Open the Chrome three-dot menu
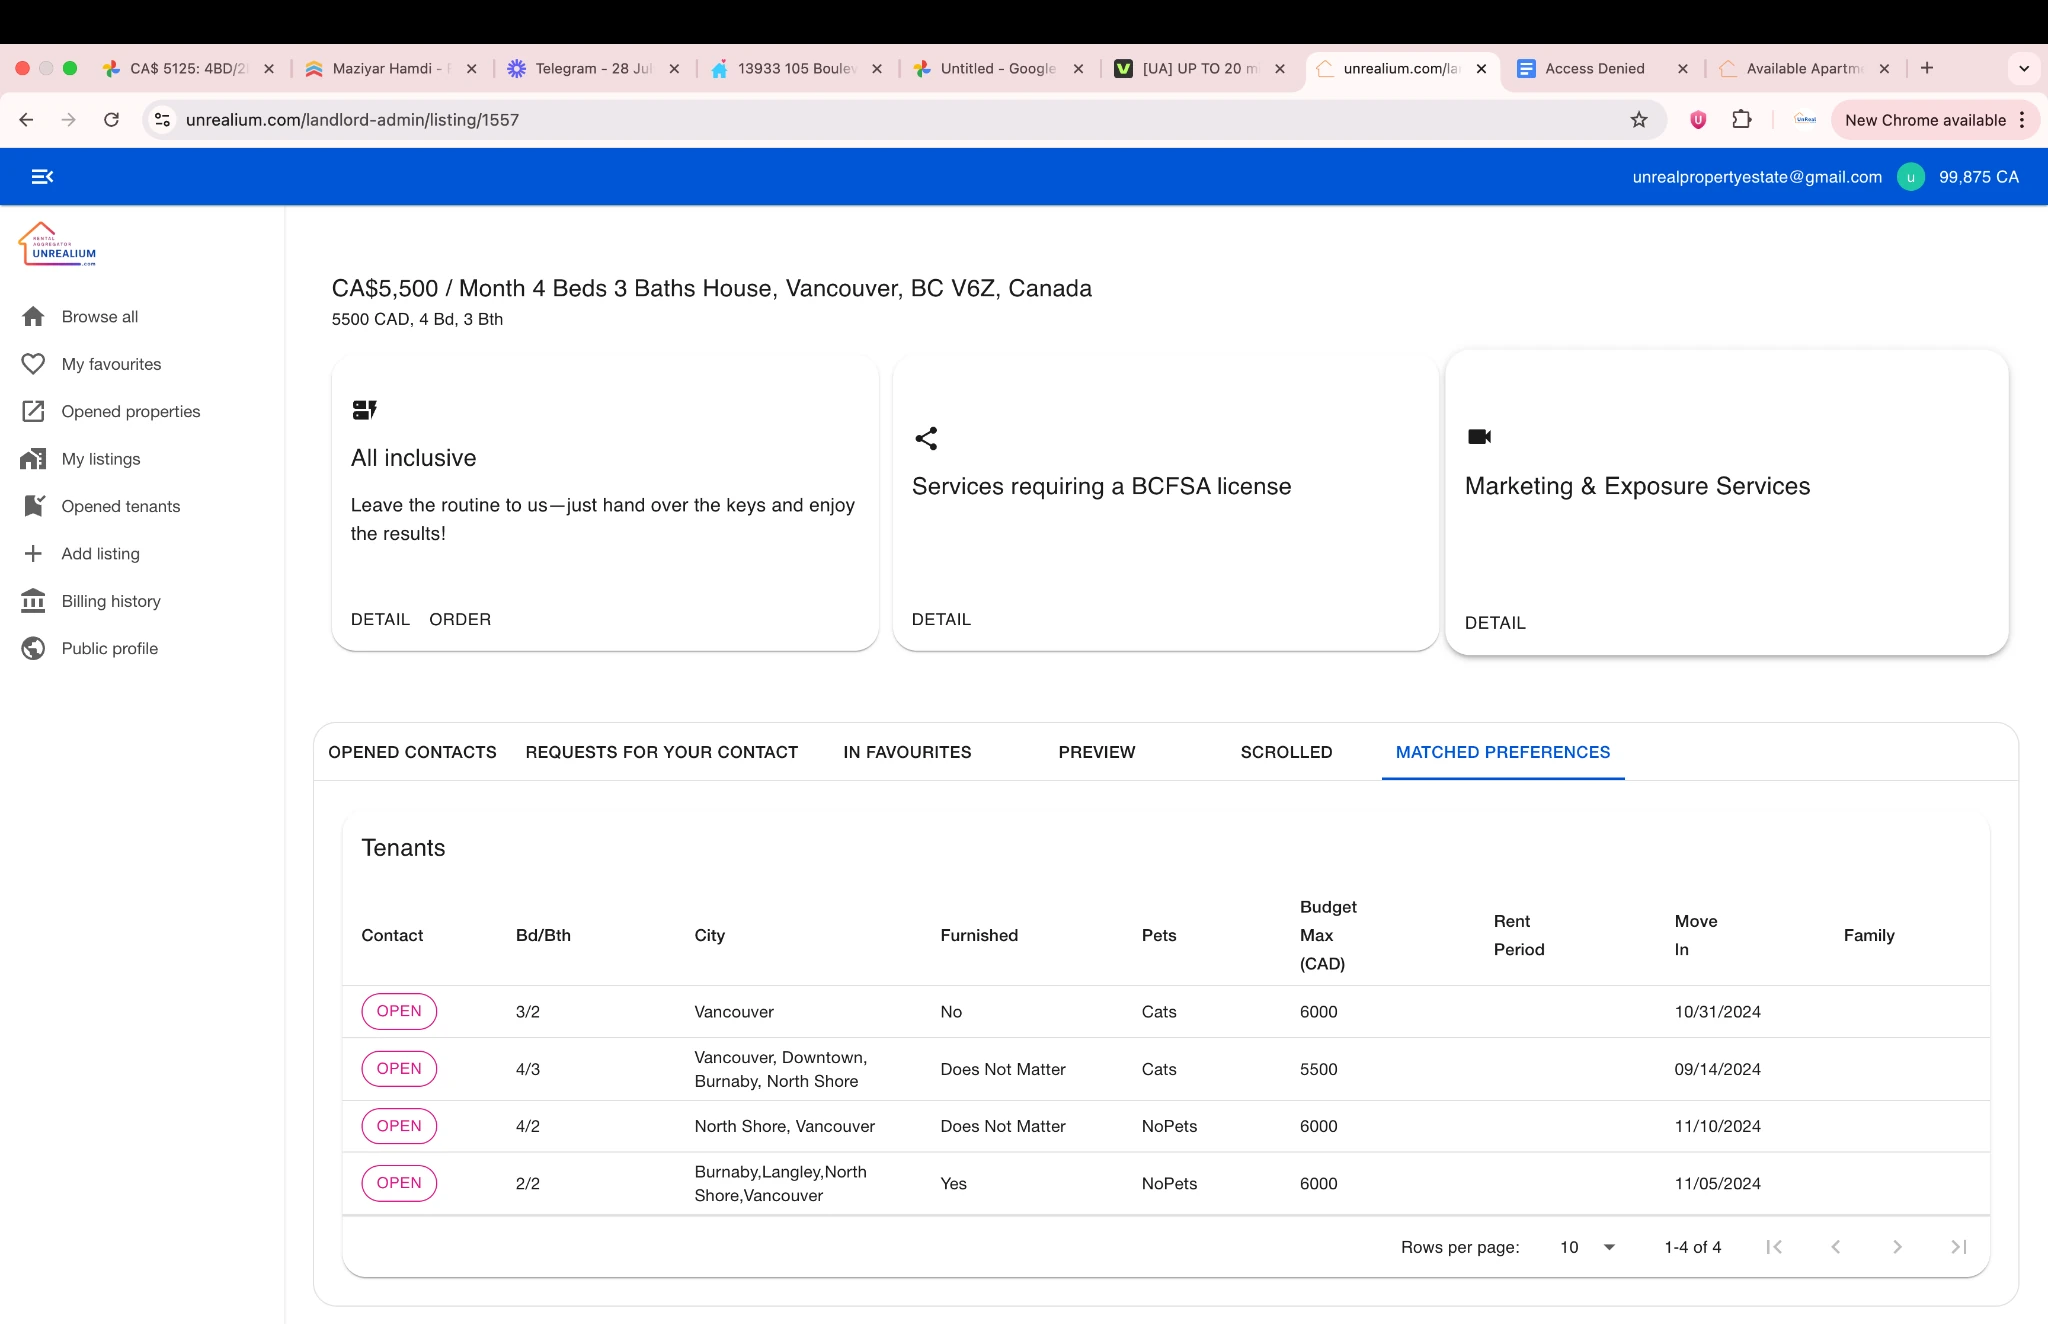 pyautogui.click(x=2022, y=120)
